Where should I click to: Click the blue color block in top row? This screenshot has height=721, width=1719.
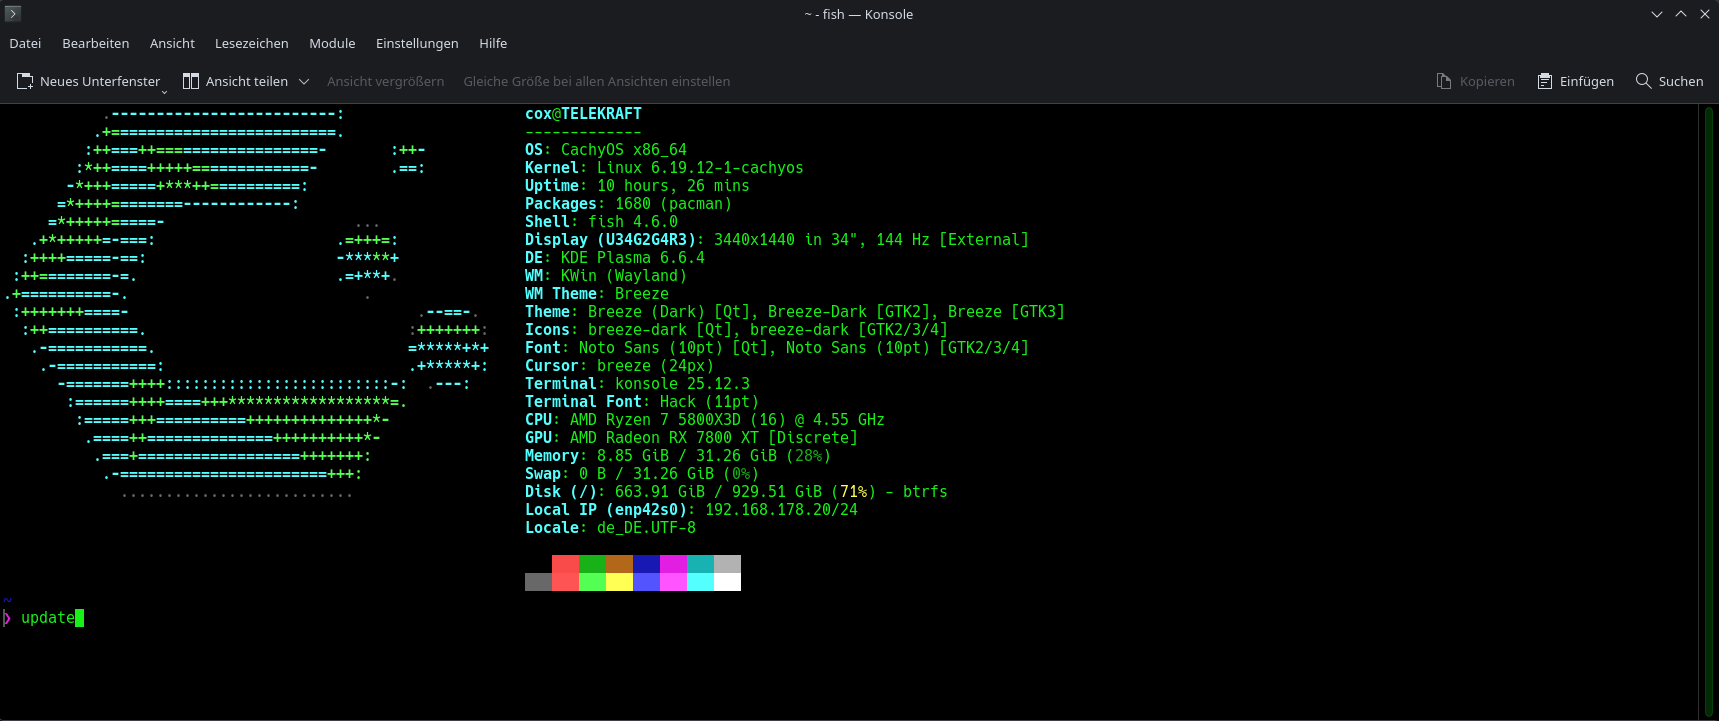646,564
